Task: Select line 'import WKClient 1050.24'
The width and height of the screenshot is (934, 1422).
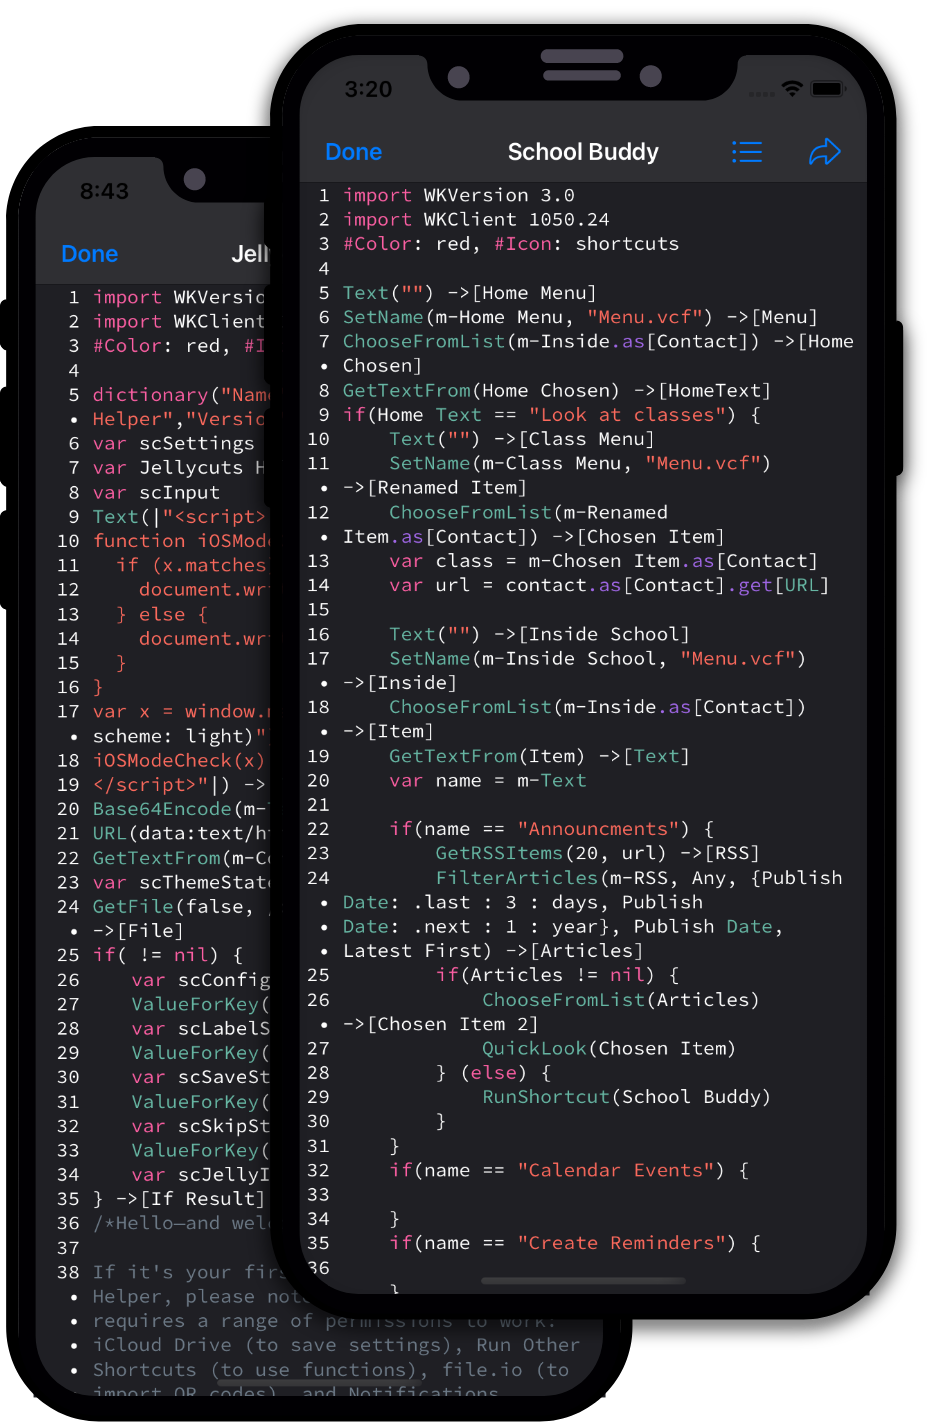Action: pos(476,219)
